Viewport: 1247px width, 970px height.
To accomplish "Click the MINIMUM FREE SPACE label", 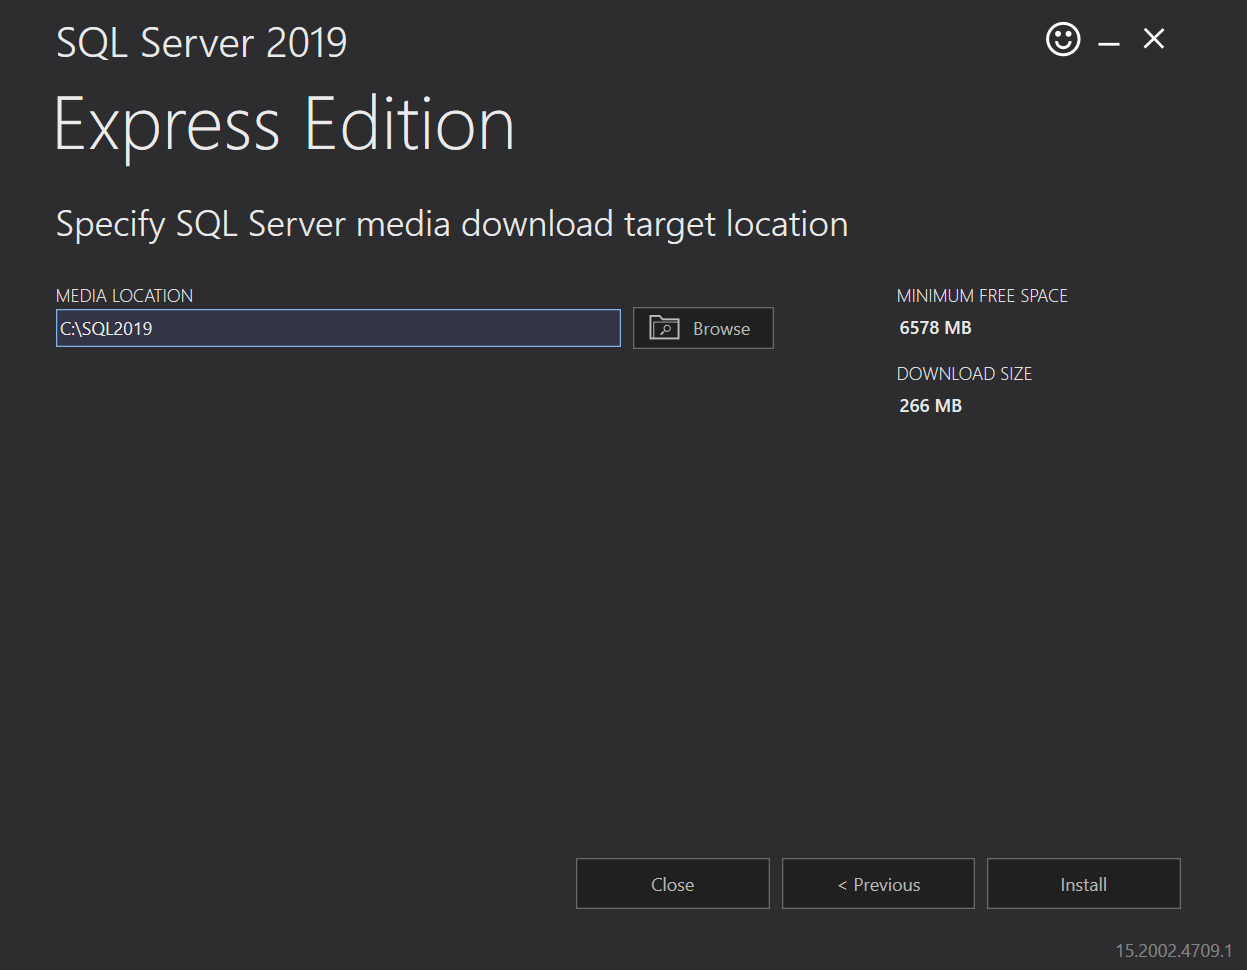I will click(982, 296).
